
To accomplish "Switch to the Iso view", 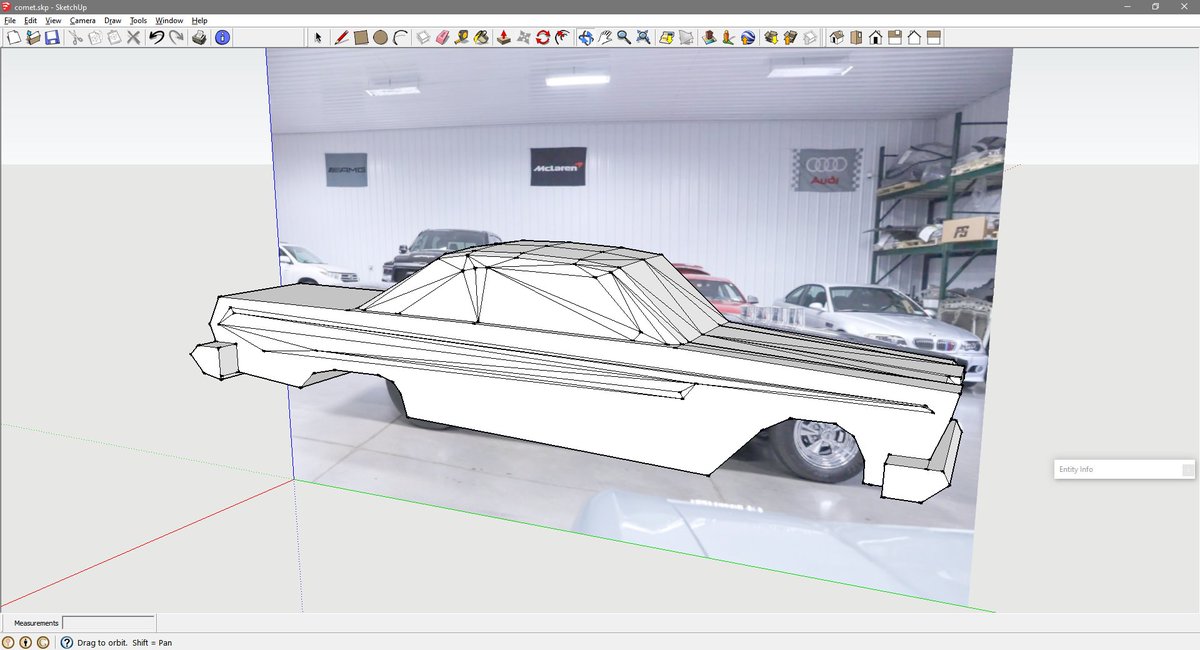I will coord(836,38).
